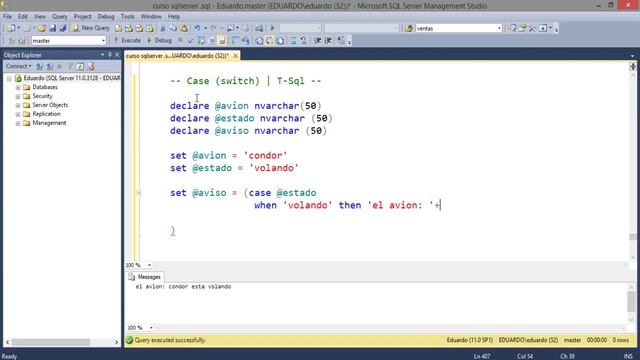
Task: Click the red activity icon in Object Explorer
Action: (91, 66)
